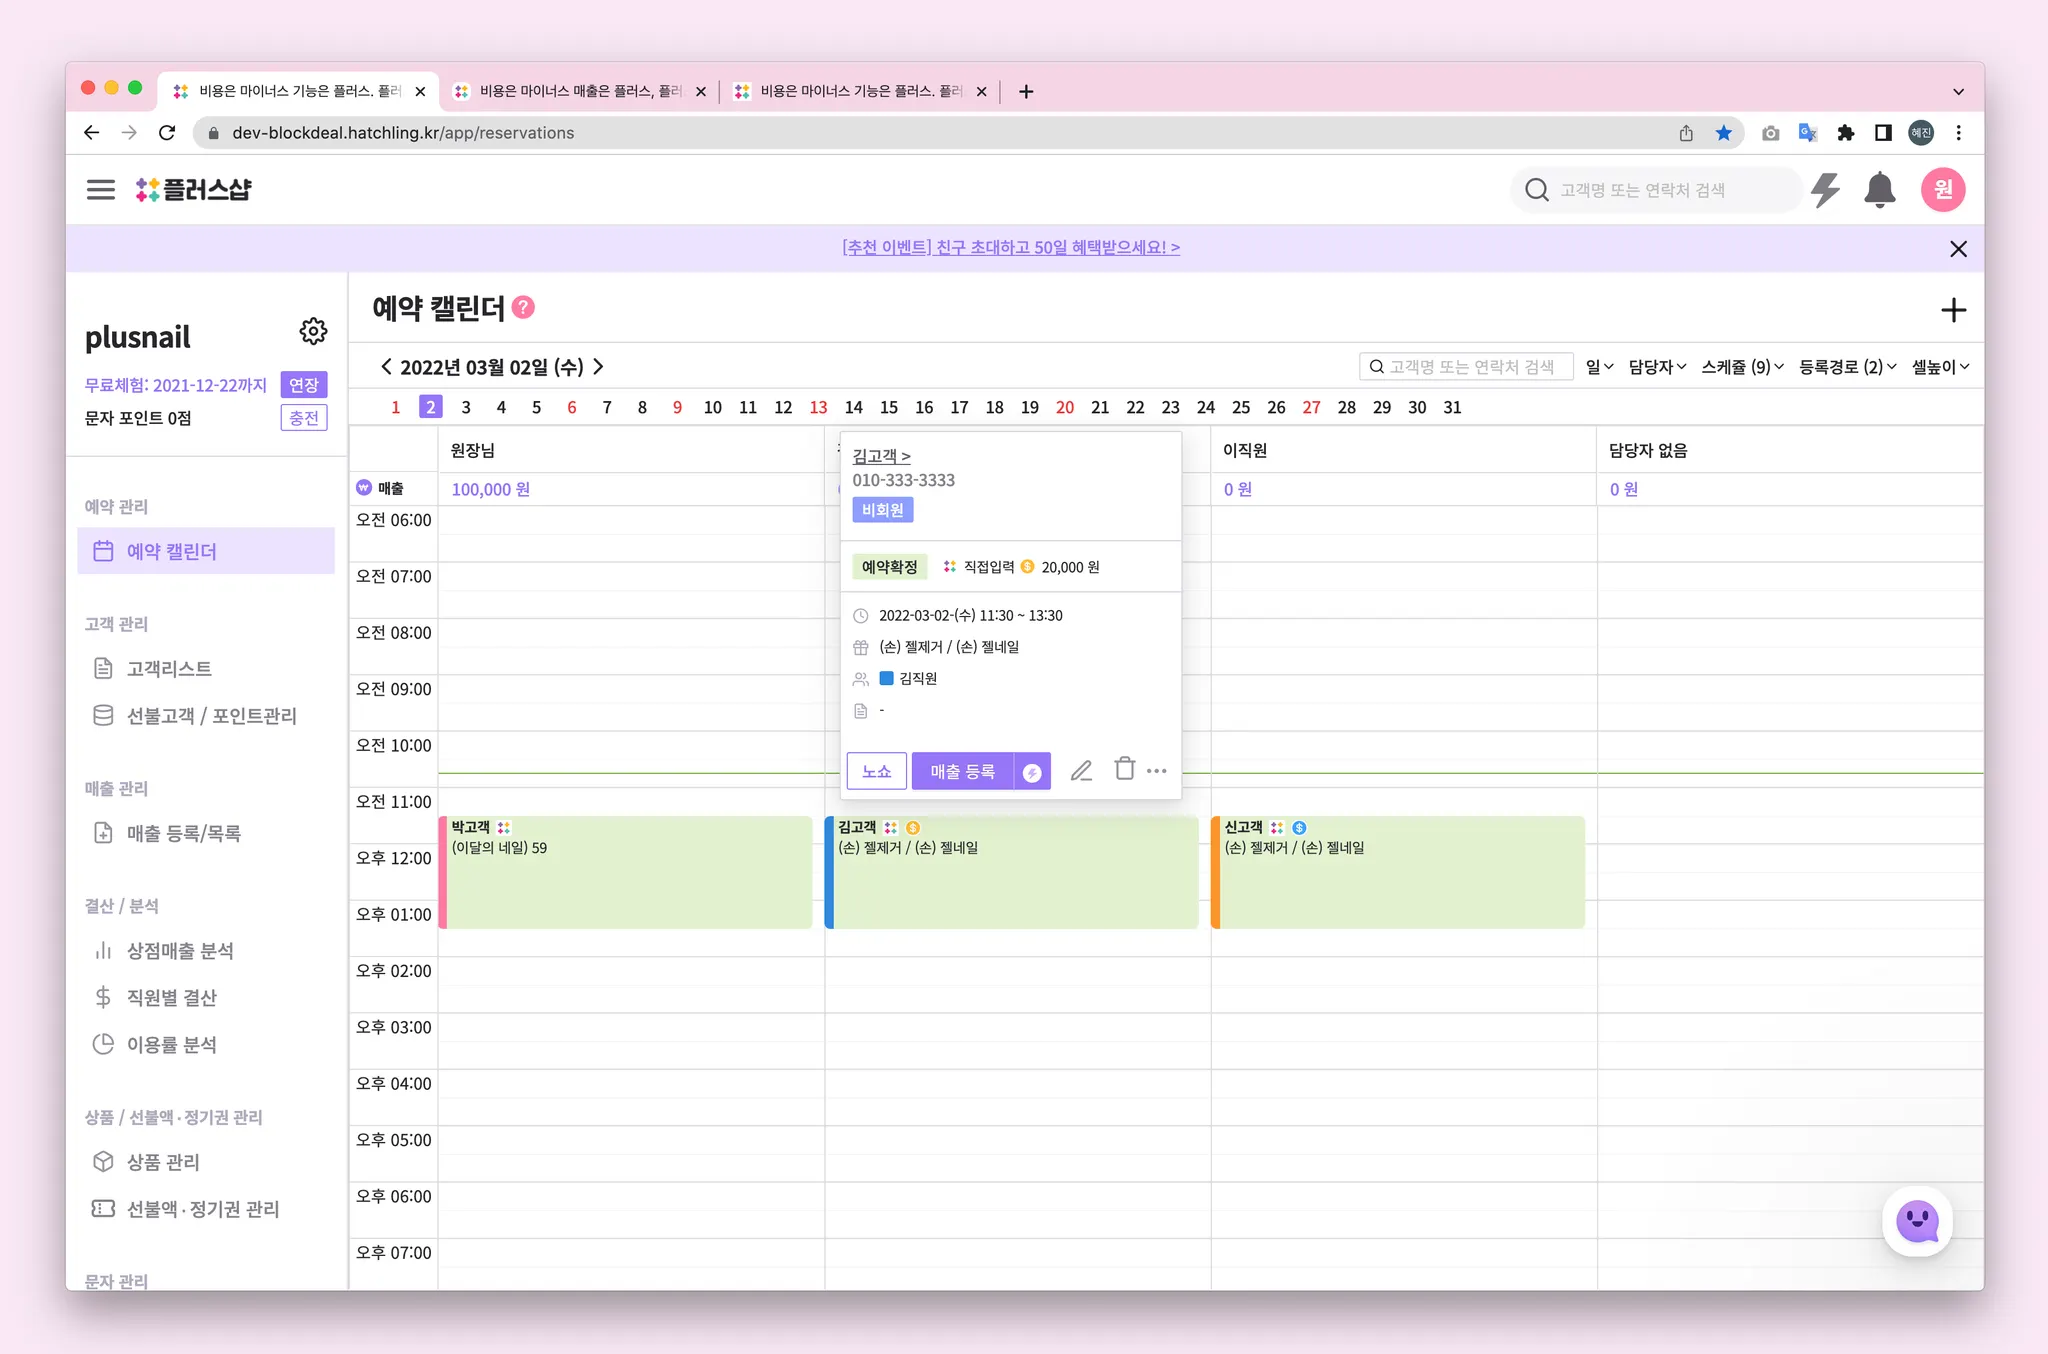The height and width of the screenshot is (1354, 2048).
Task: Click the plus icon to add reservation
Action: point(1953,311)
